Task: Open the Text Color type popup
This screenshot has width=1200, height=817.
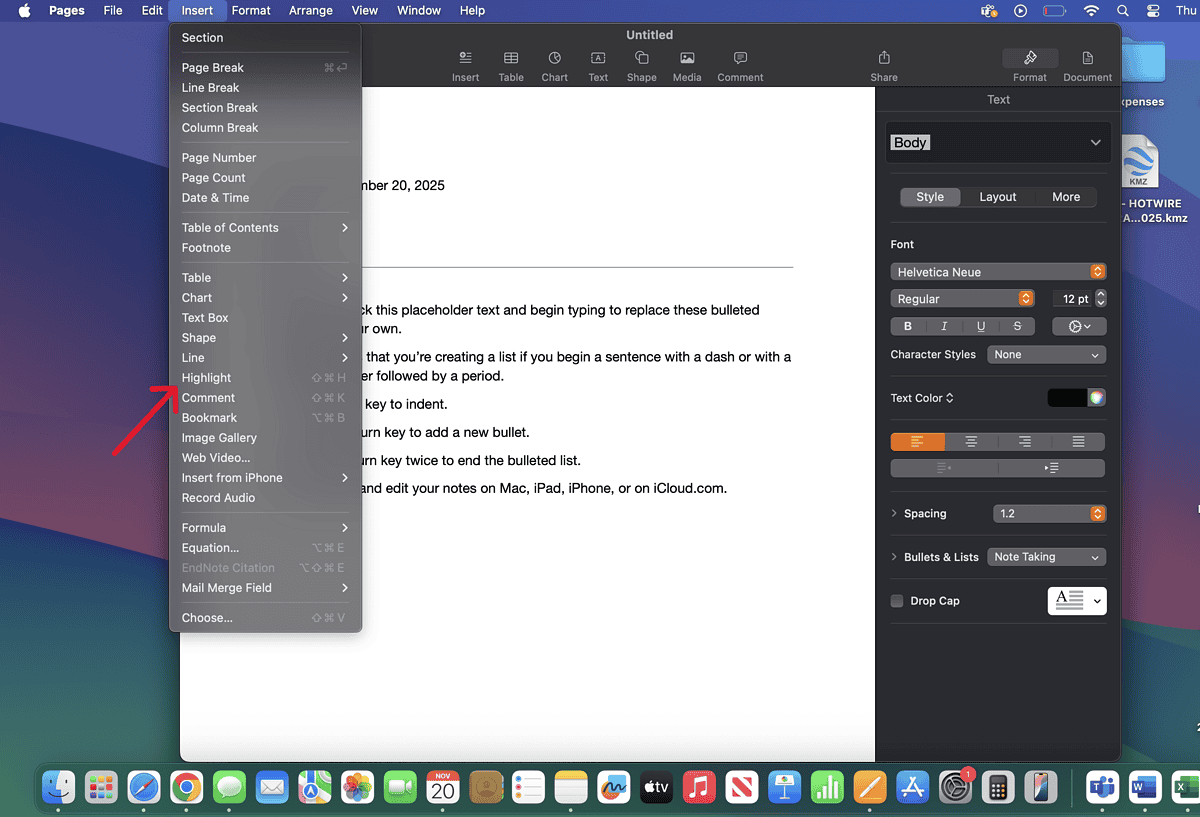Action: click(922, 398)
